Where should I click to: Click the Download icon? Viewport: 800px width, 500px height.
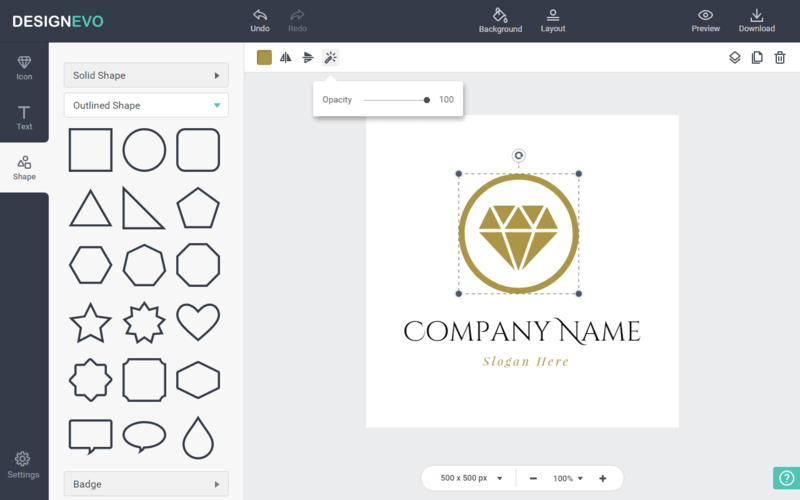pyautogui.click(x=756, y=15)
